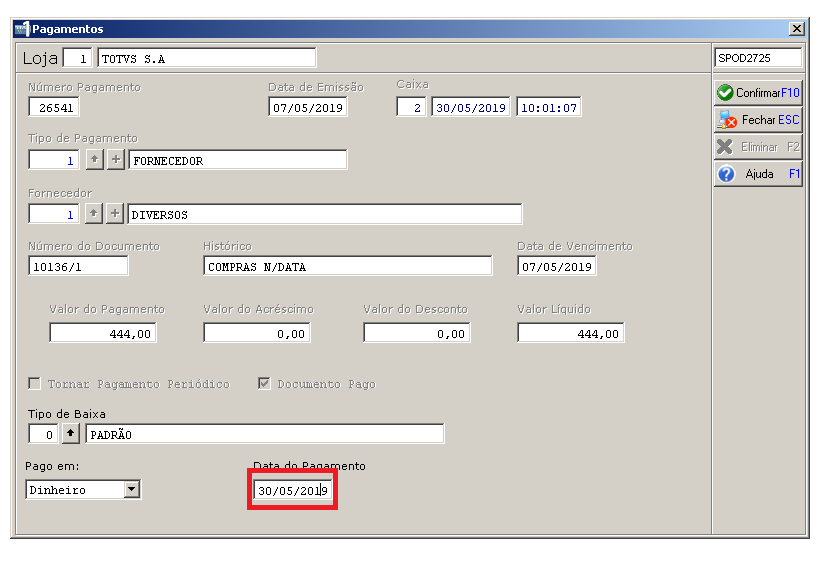Click the Pagamentos window title icon
The height and width of the screenshot is (561, 834).
22,29
